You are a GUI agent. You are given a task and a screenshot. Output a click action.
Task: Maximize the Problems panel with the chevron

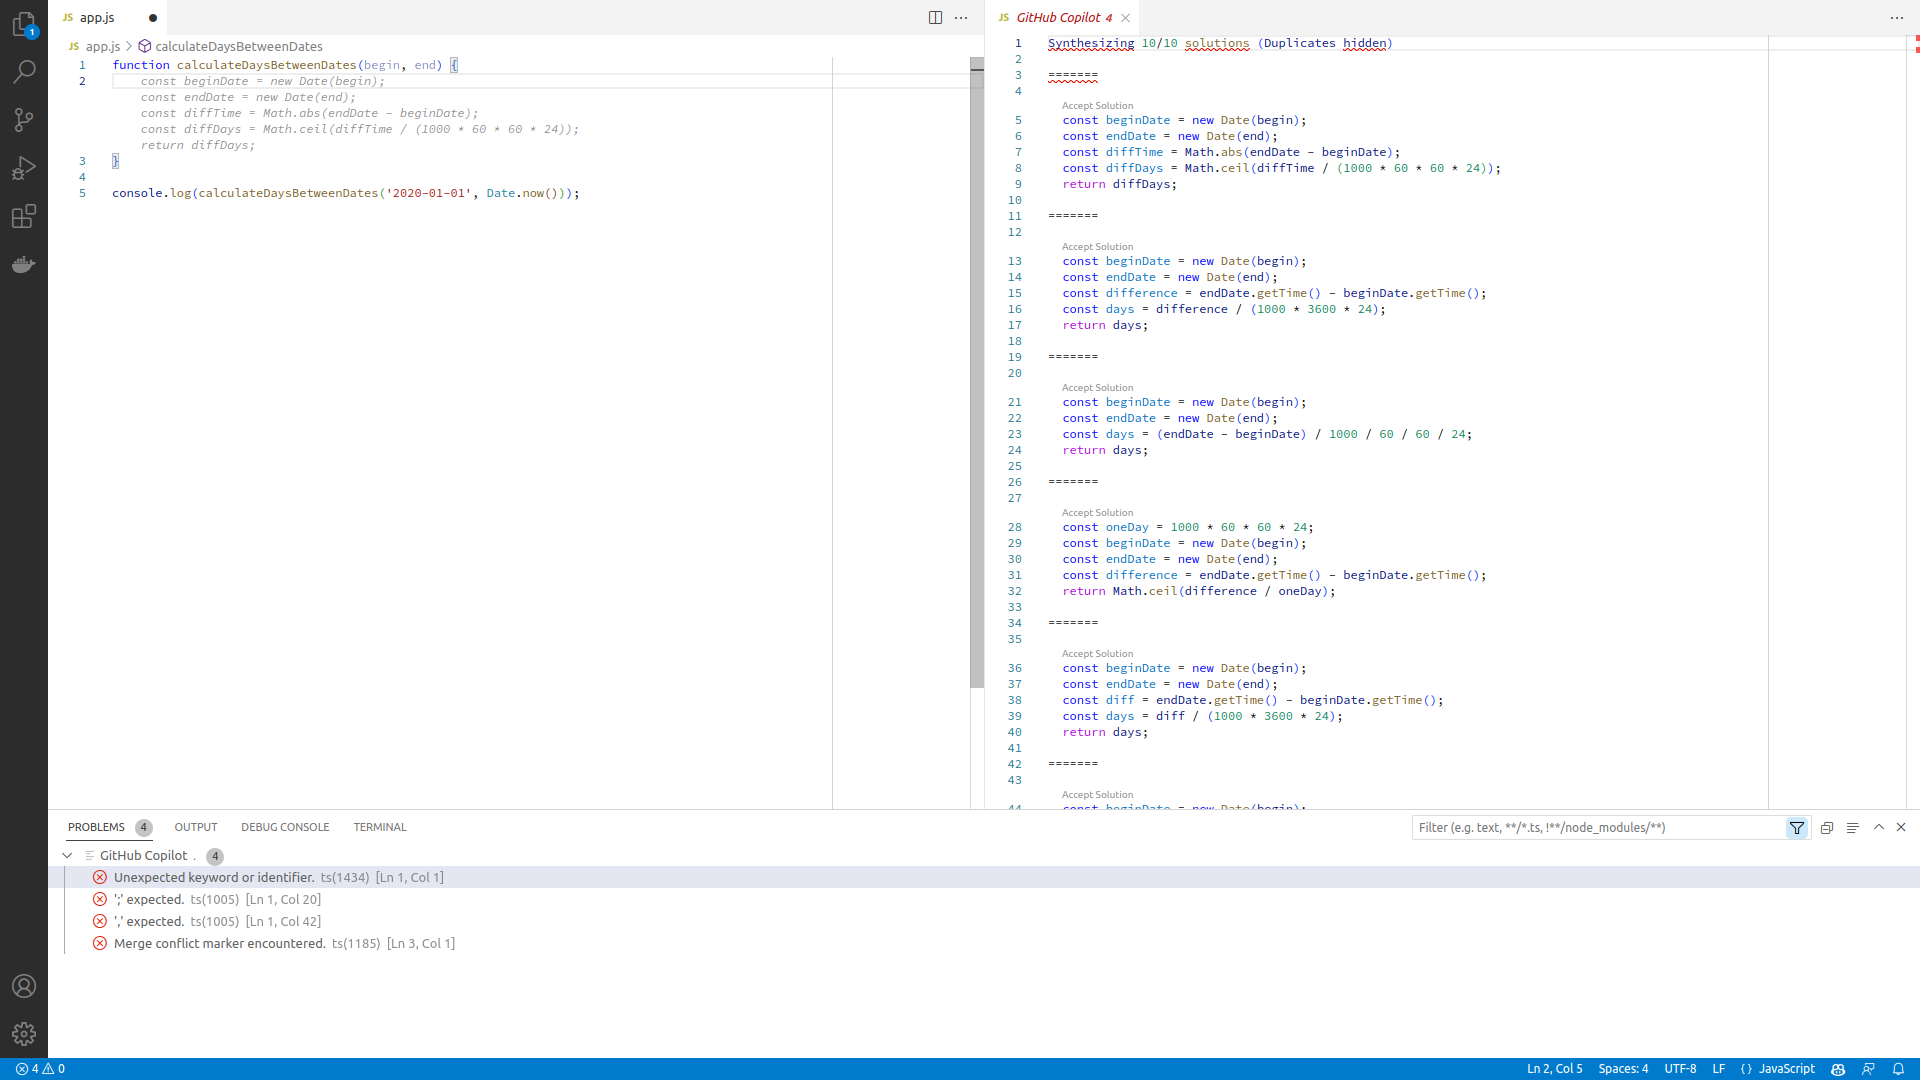(1878, 827)
